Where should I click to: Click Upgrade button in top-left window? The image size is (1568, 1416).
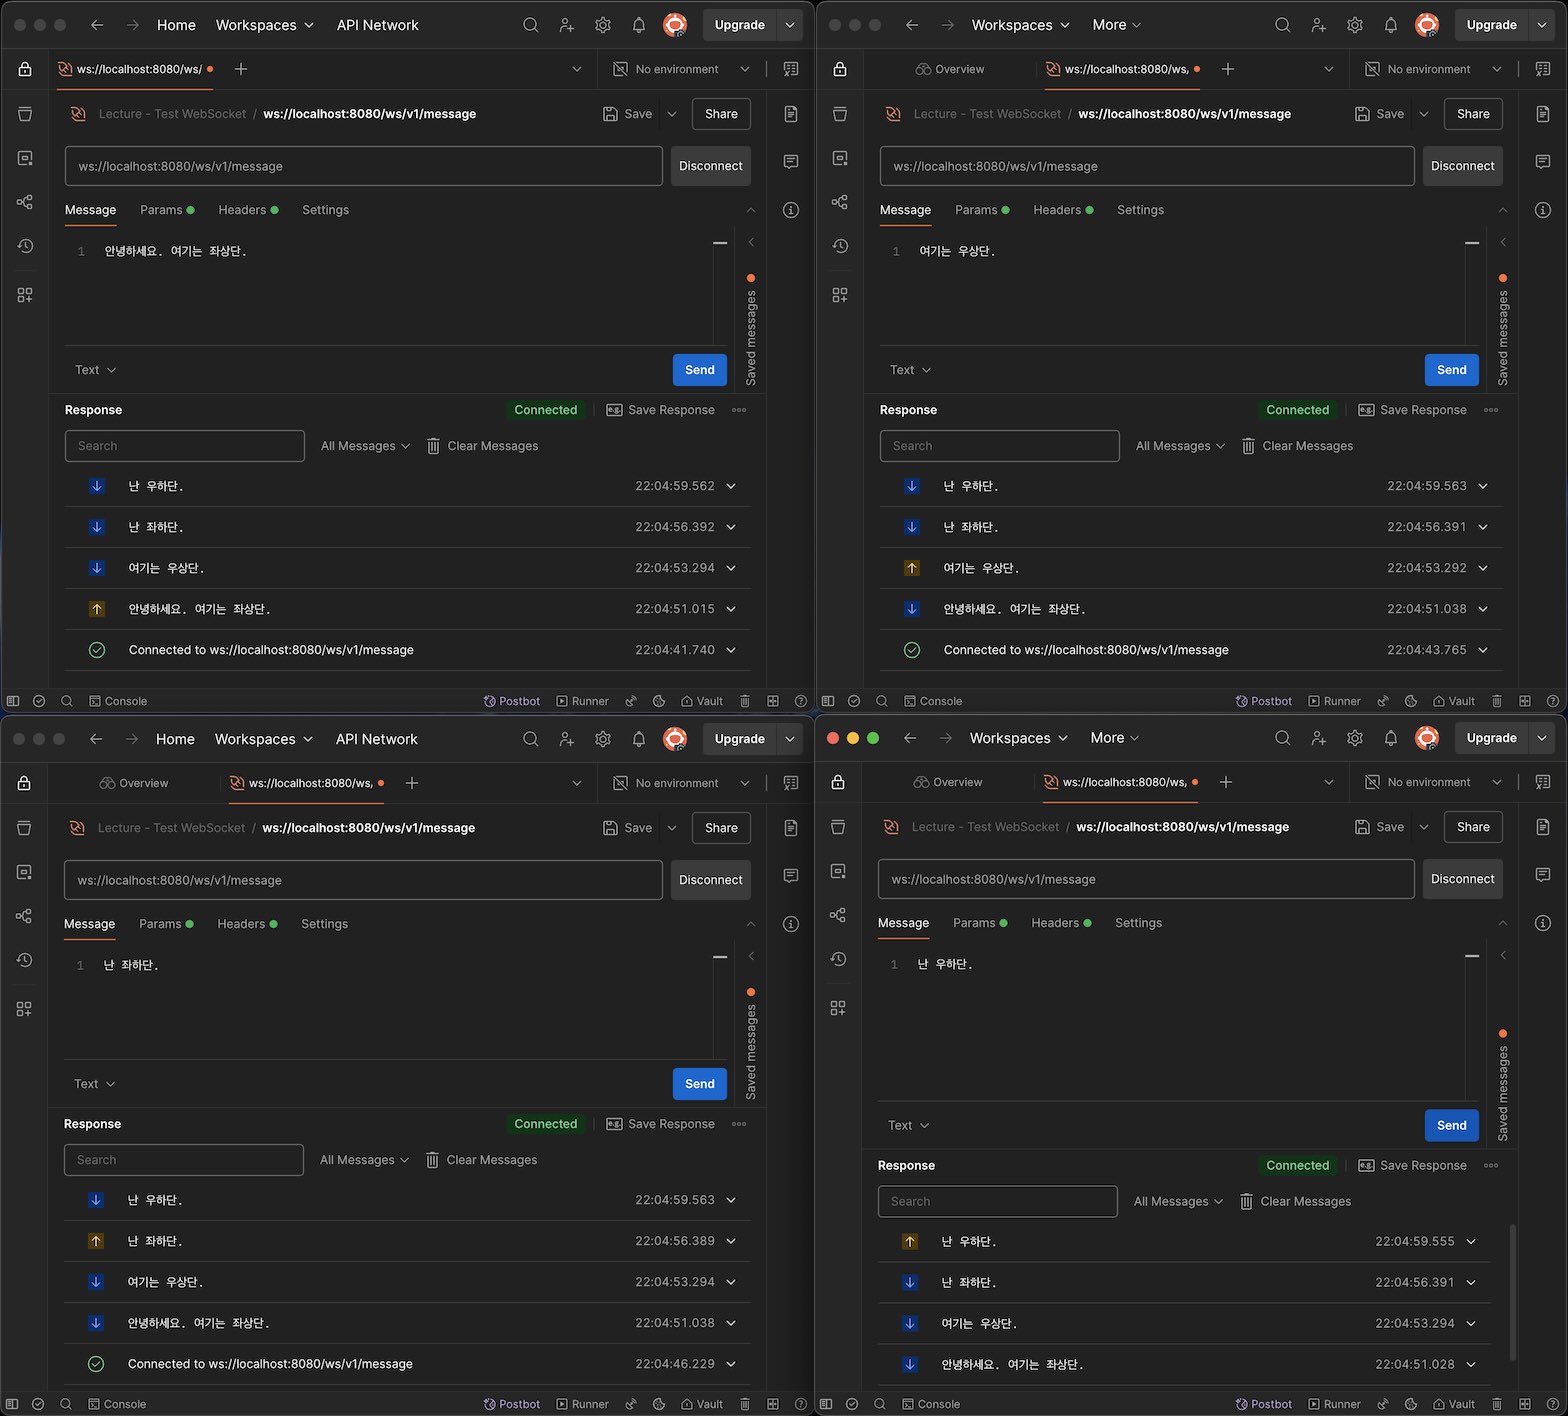coord(739,25)
